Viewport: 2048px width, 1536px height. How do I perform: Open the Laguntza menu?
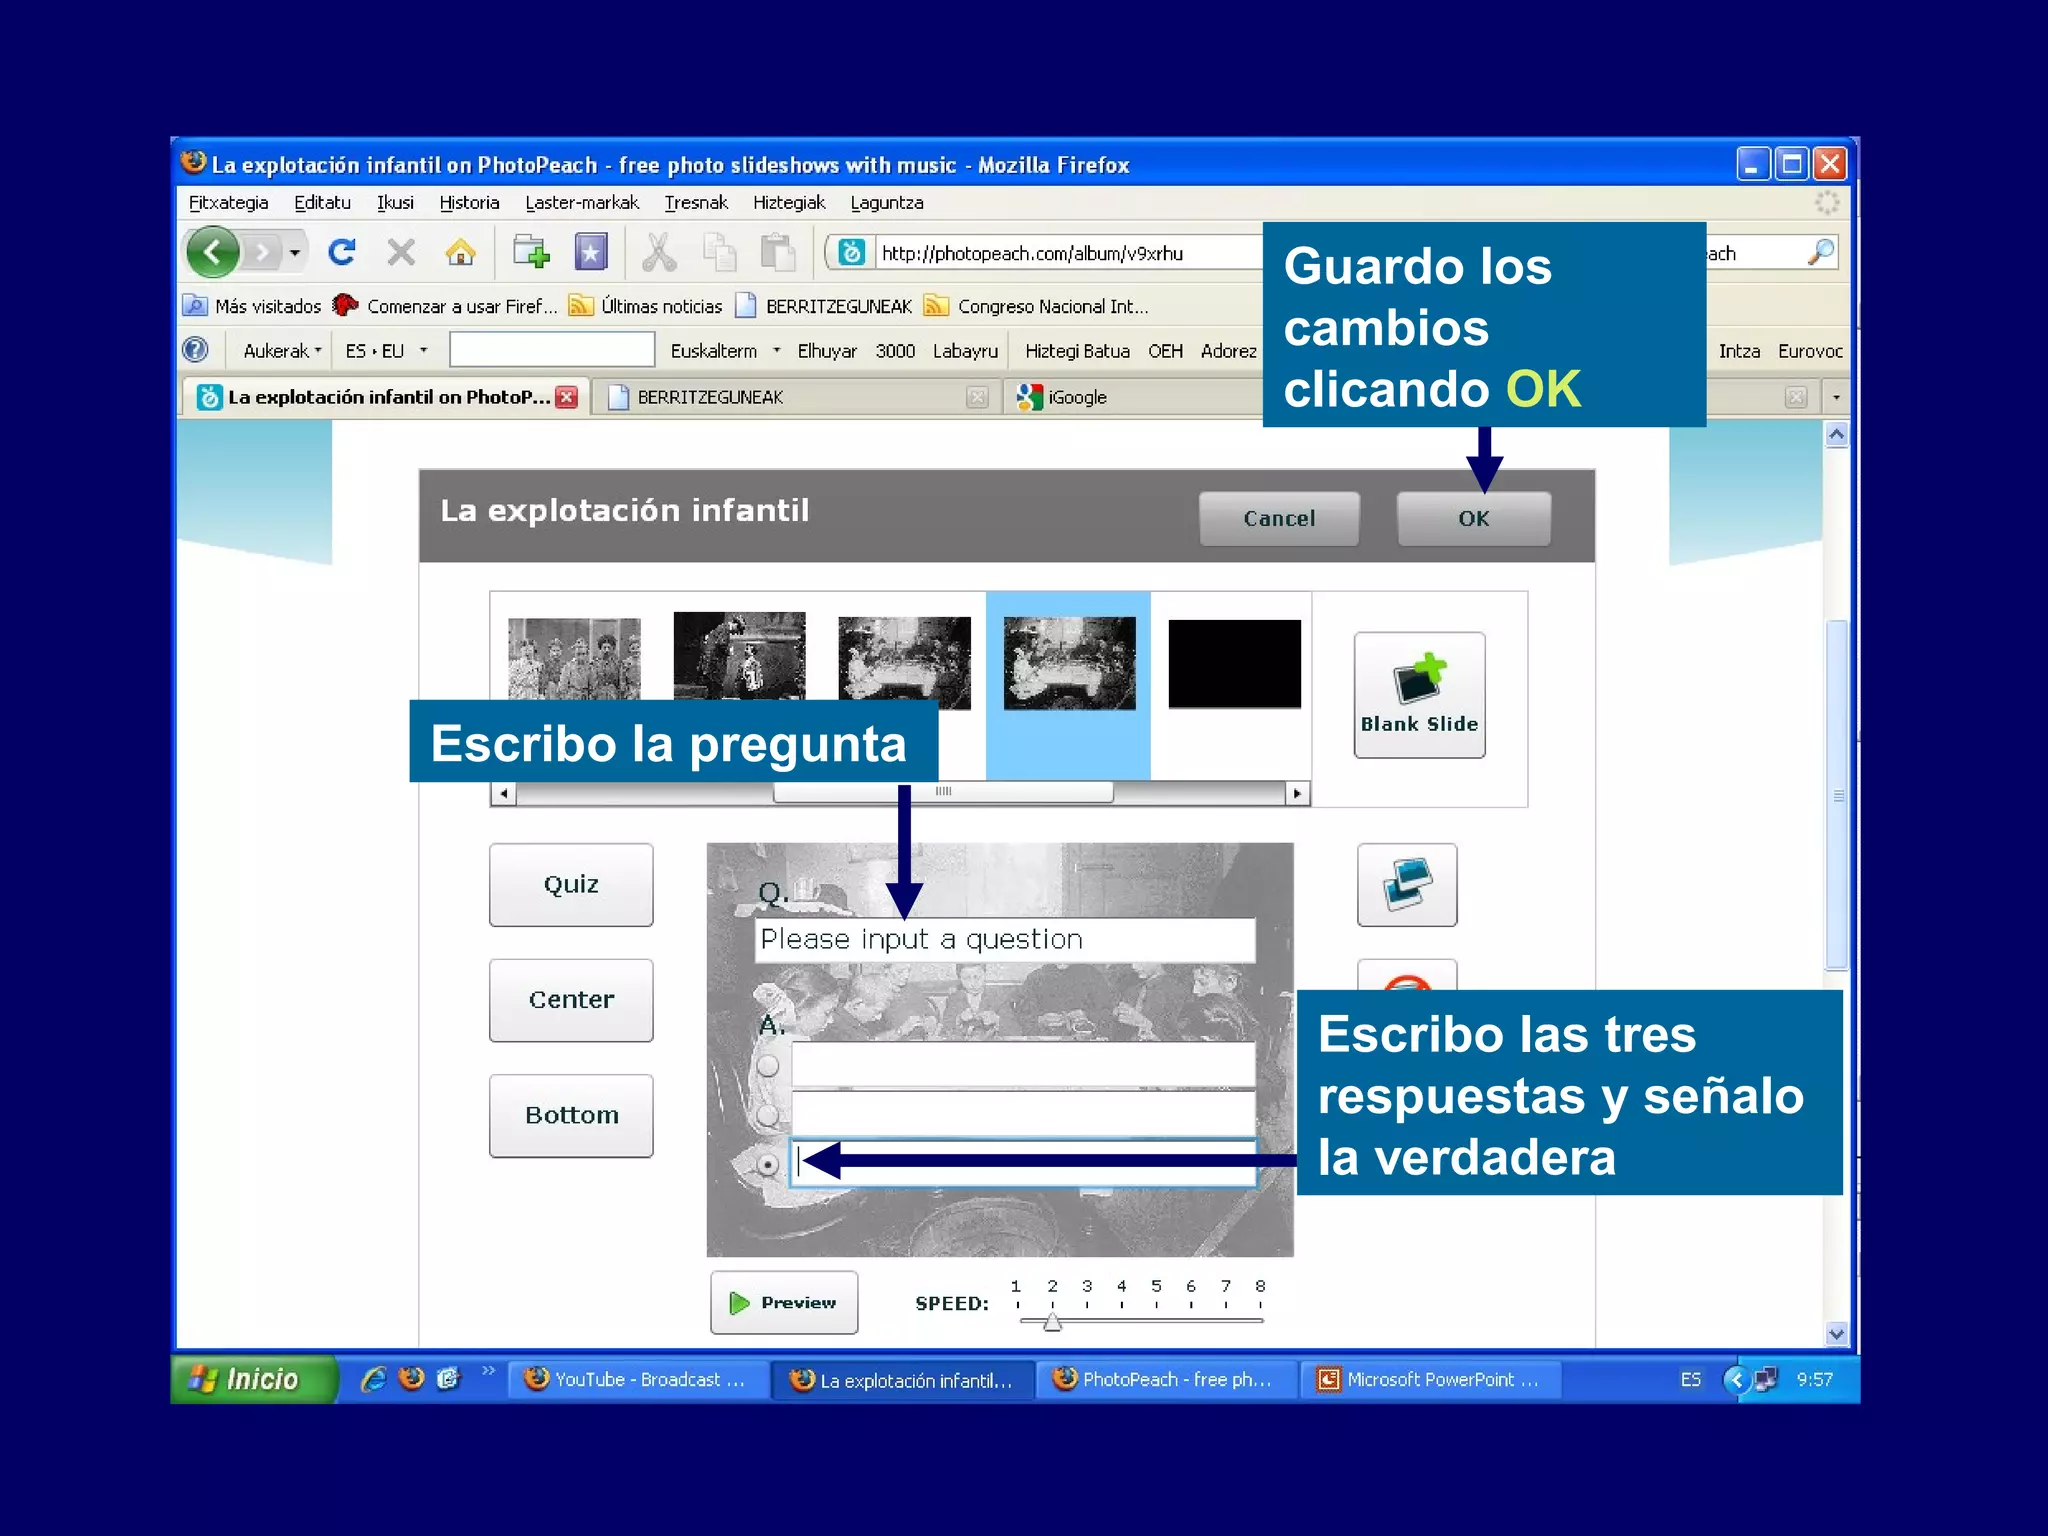pyautogui.click(x=887, y=203)
